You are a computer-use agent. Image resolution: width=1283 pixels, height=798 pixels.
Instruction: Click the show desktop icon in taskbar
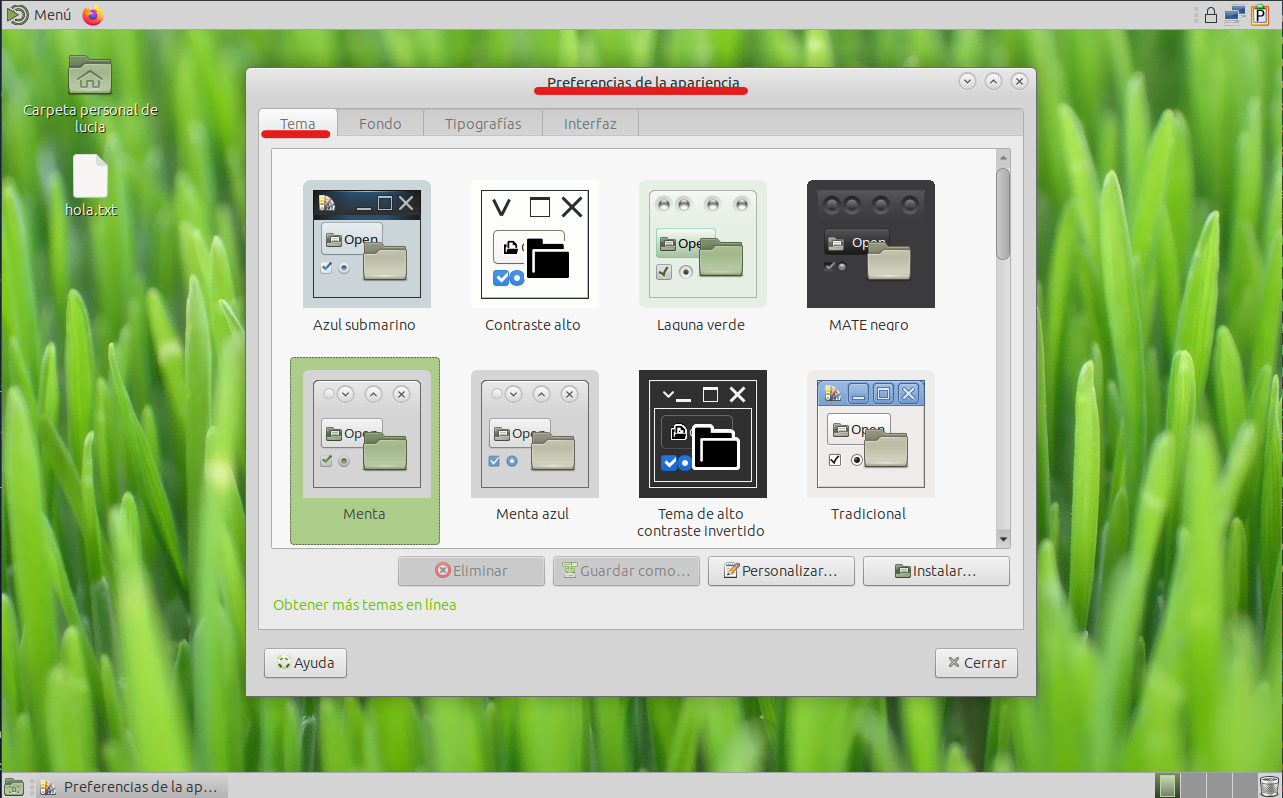(14, 786)
